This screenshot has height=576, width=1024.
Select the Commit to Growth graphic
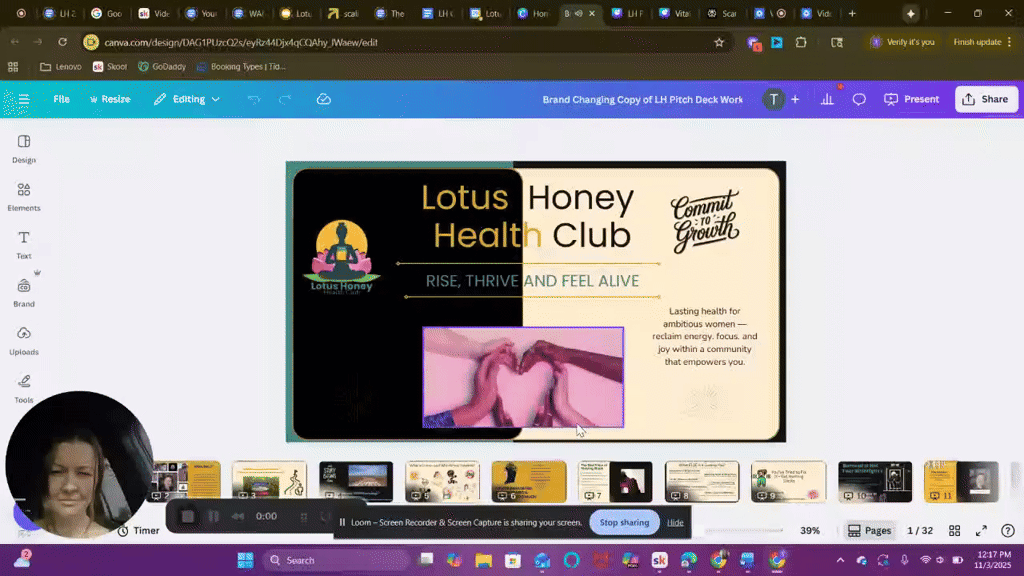point(705,221)
